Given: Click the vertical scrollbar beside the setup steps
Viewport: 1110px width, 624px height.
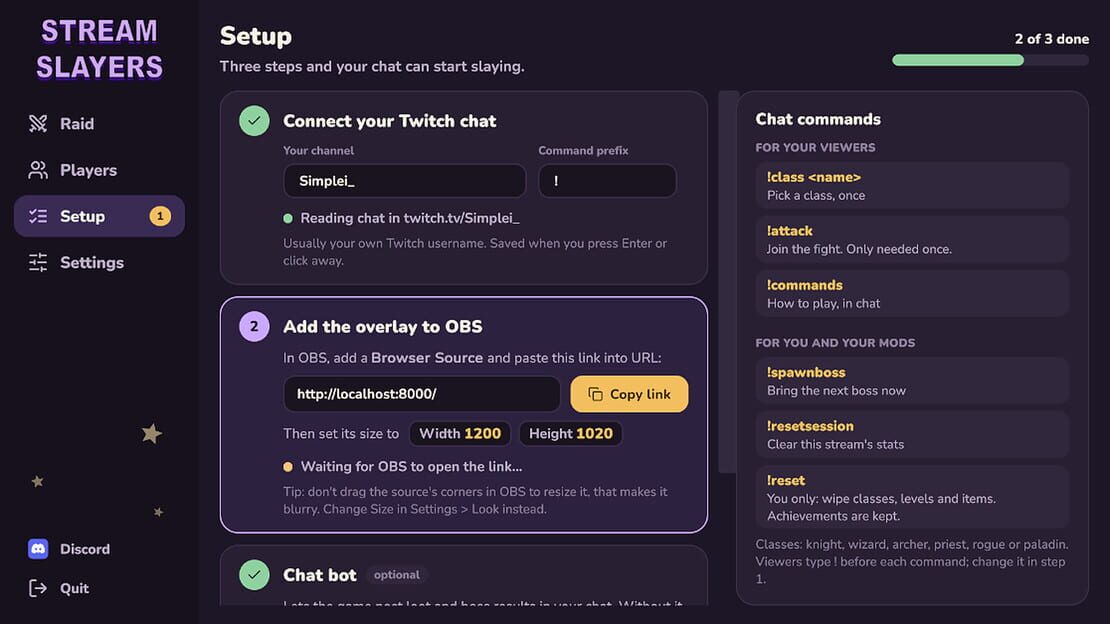Looking at the screenshot, I should click(x=728, y=282).
